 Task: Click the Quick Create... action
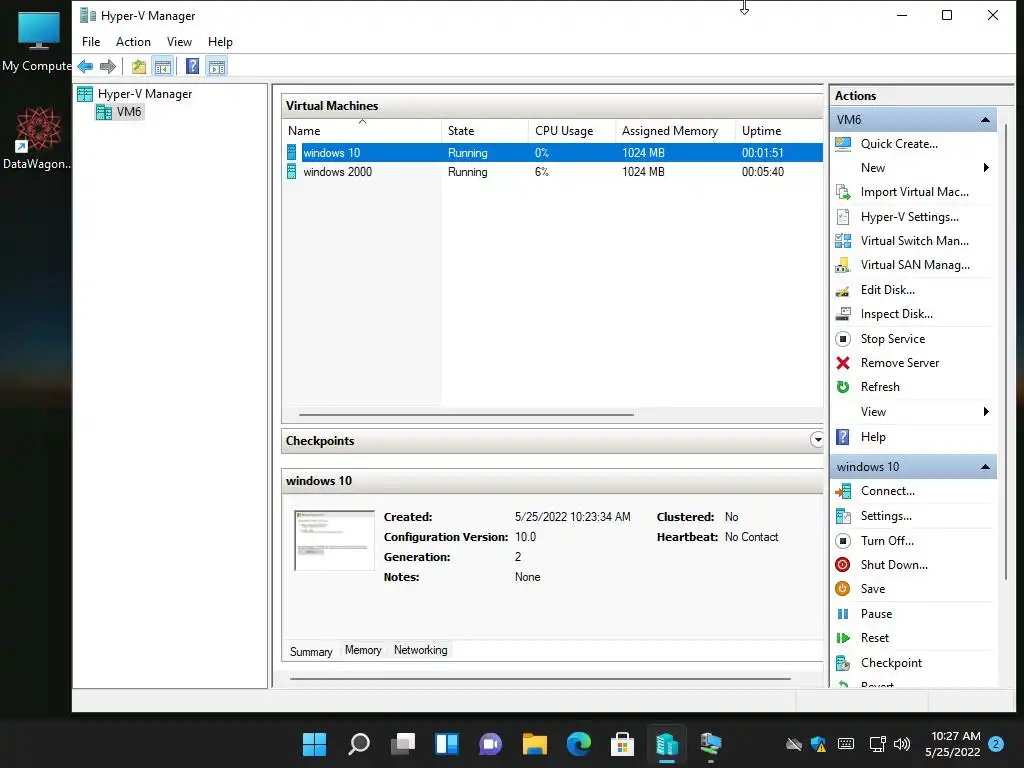pyautogui.click(x=899, y=144)
